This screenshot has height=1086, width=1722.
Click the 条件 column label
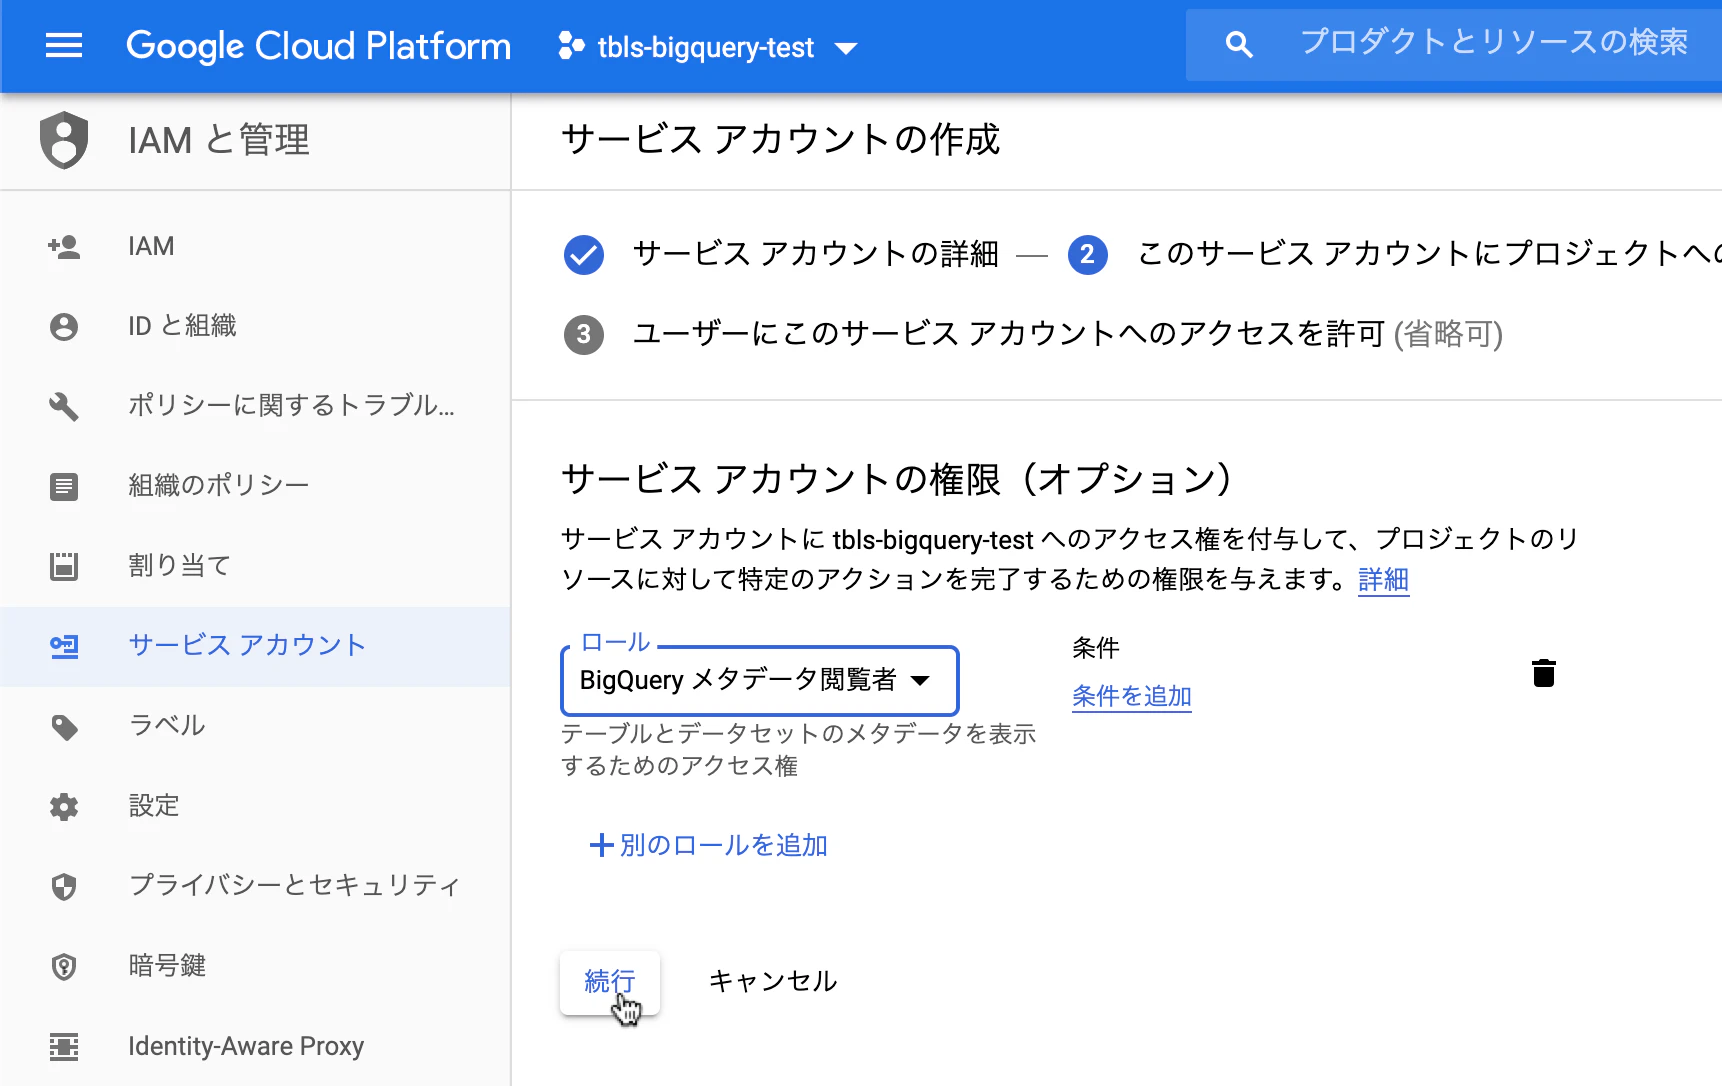pyautogui.click(x=1096, y=648)
